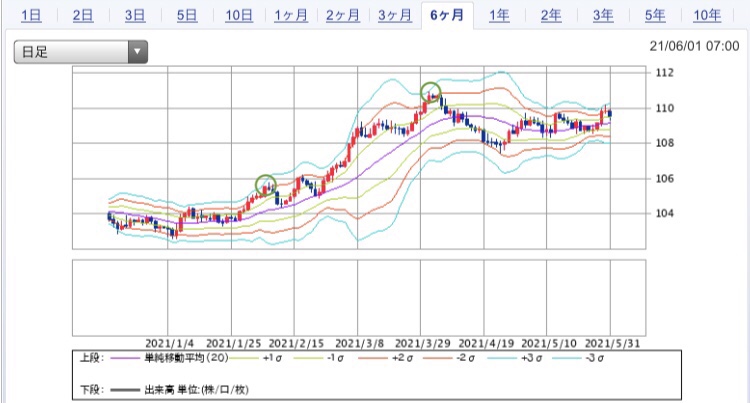
Task: Click the 下段 legend label
Action: (92, 390)
